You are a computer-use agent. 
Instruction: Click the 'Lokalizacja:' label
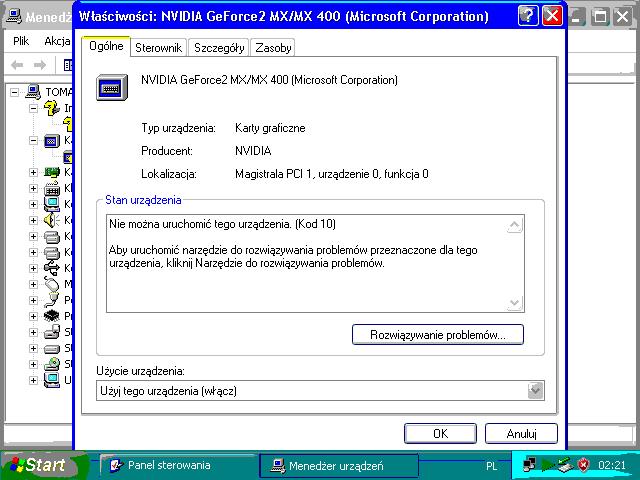[169, 174]
